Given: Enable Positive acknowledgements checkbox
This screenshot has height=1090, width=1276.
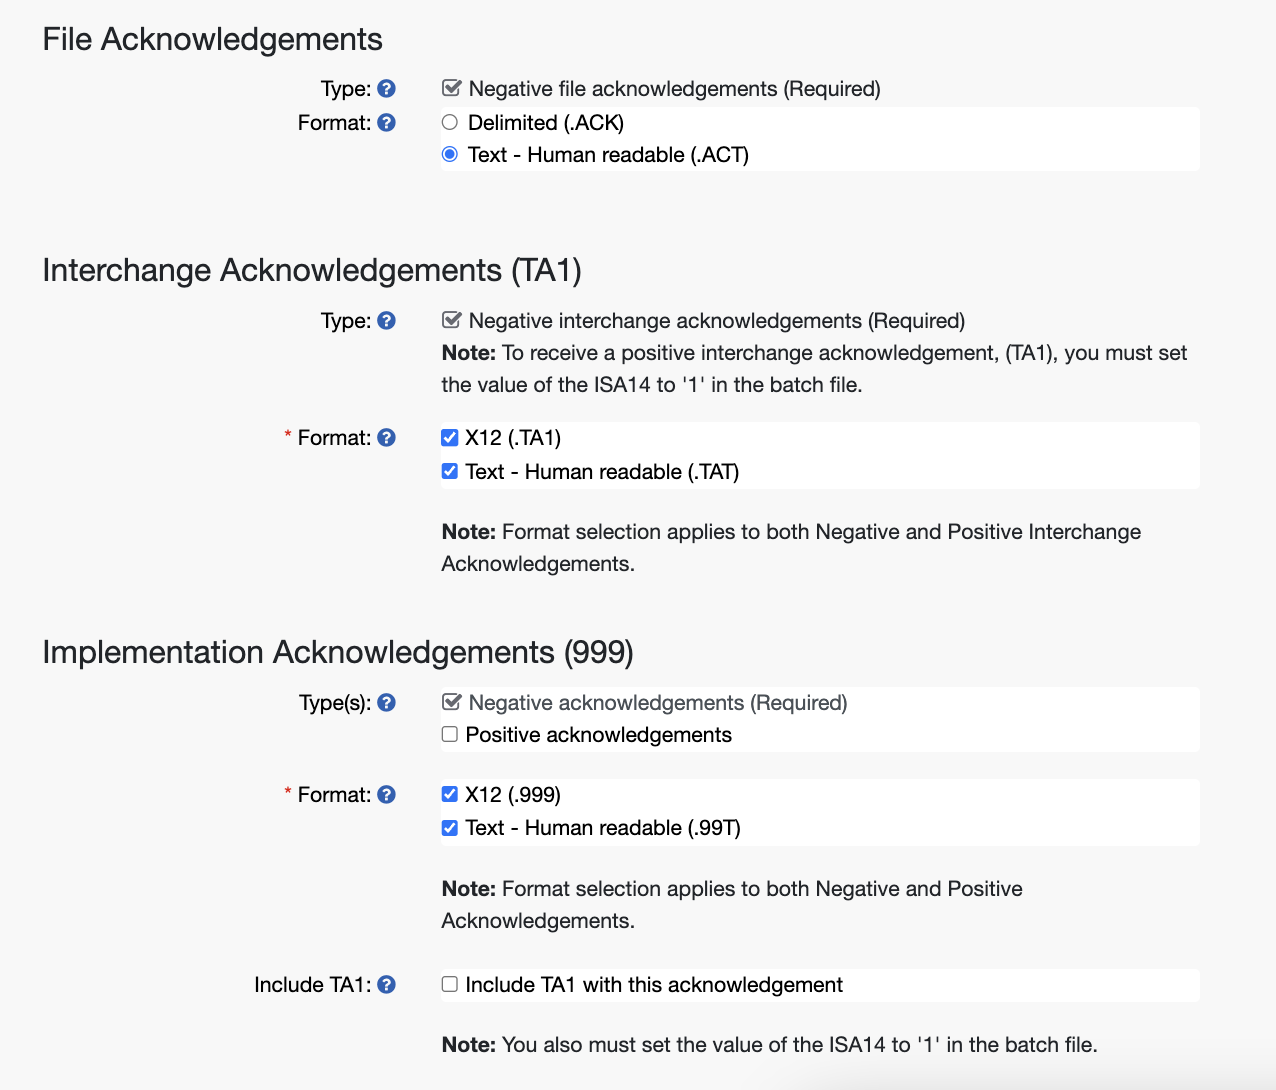Looking at the screenshot, I should click(450, 734).
